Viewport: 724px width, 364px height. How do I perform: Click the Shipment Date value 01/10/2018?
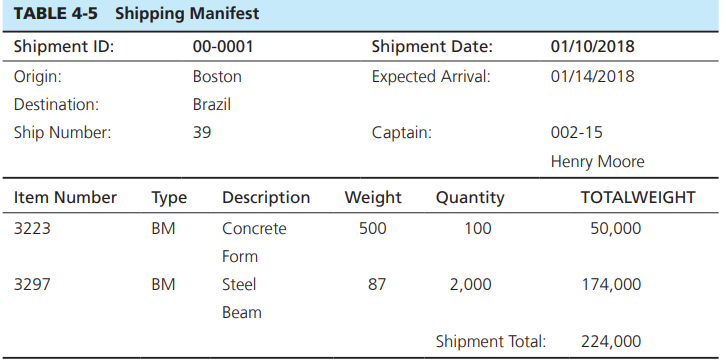592,47
